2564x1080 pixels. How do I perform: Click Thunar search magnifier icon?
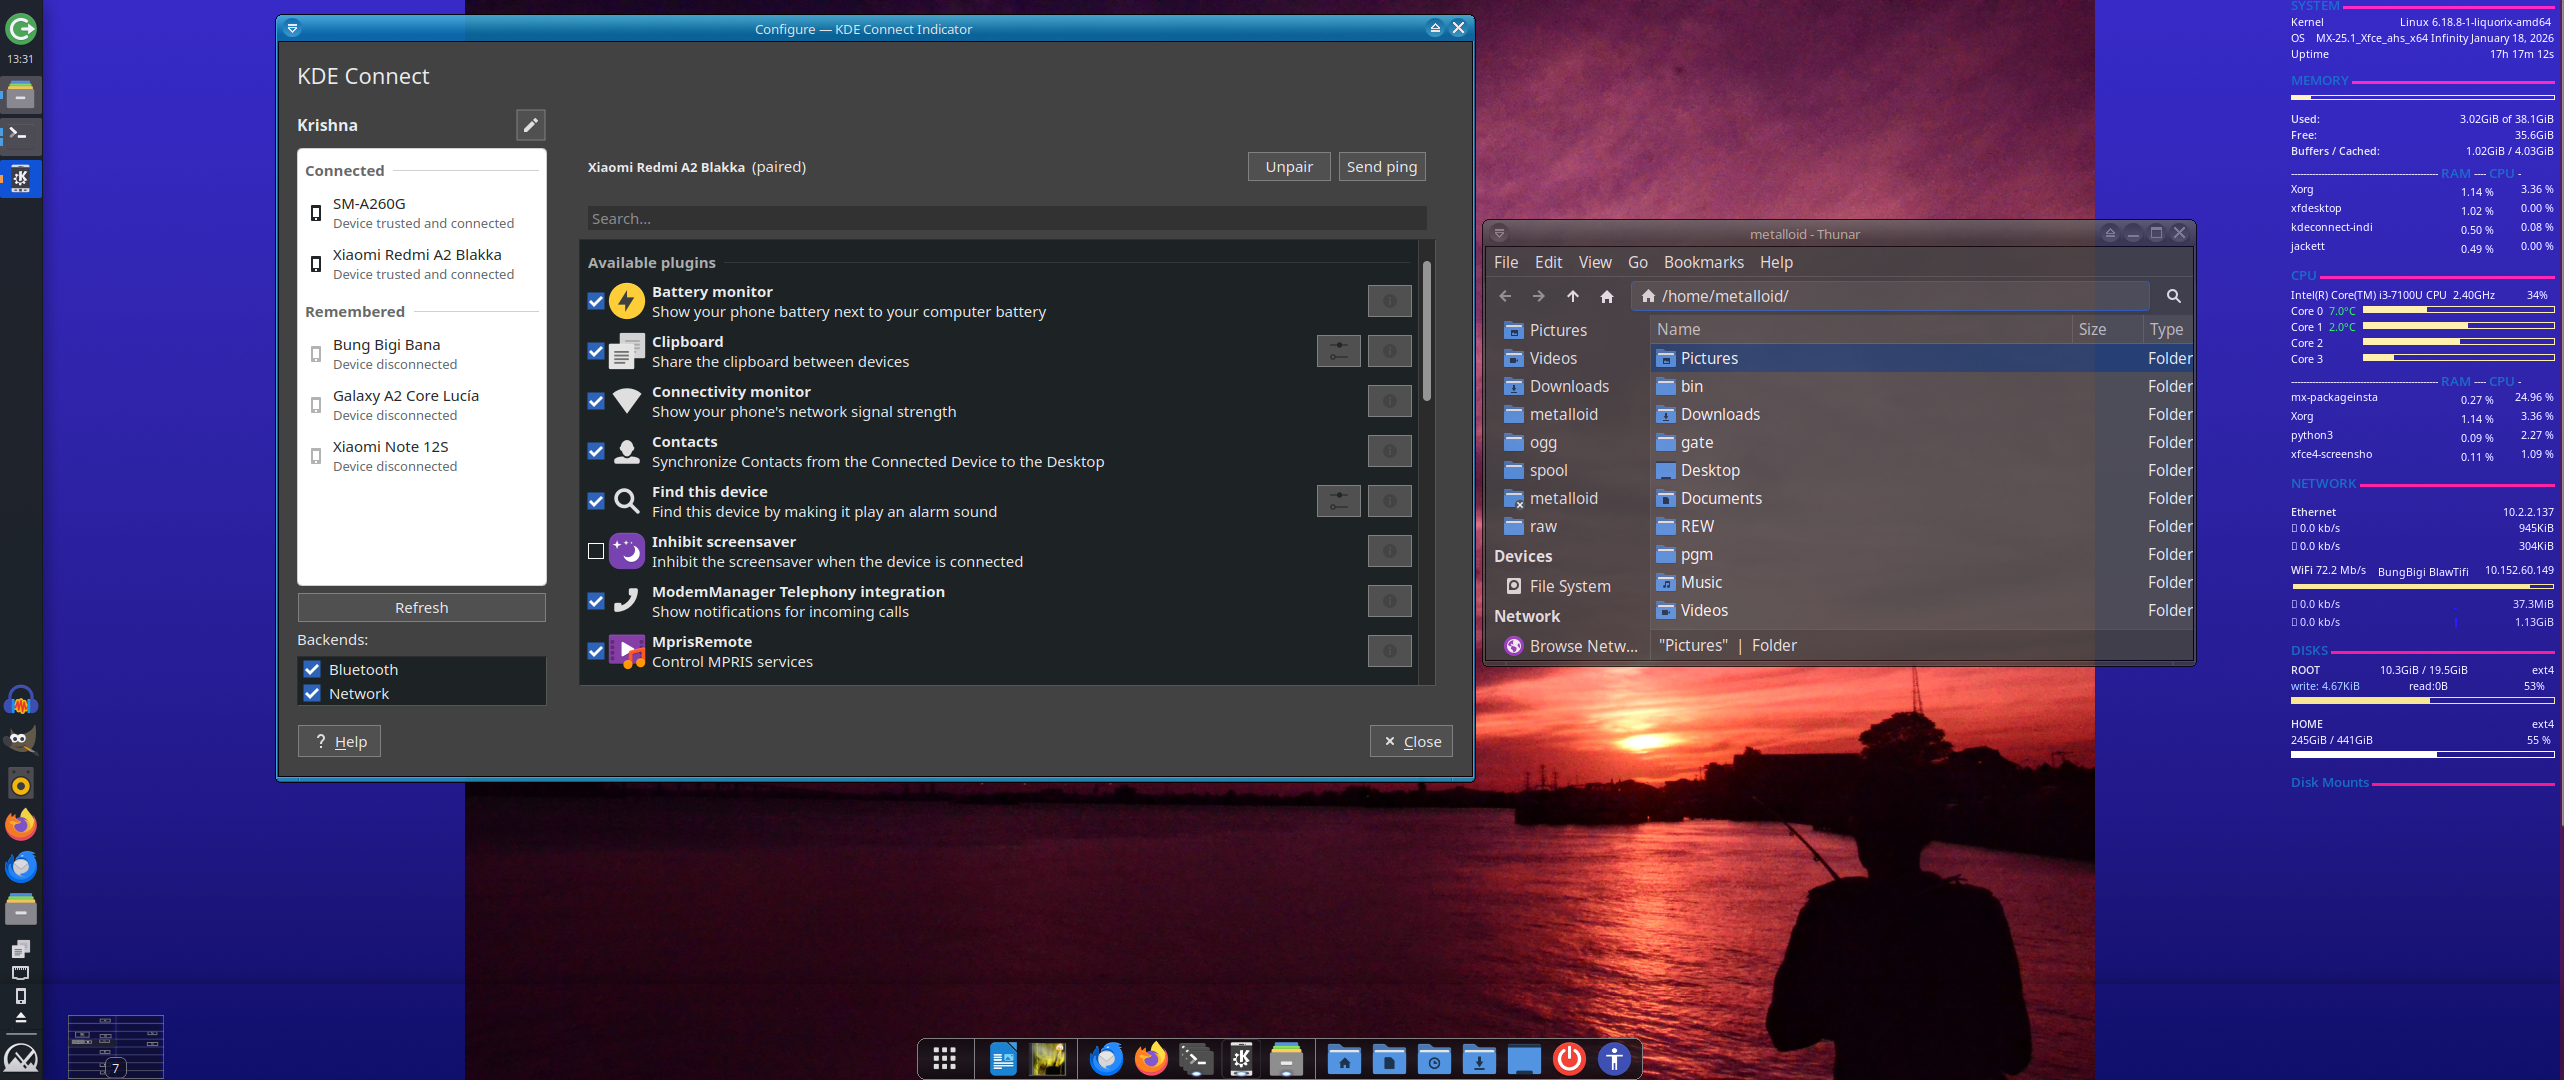[x=2173, y=296]
